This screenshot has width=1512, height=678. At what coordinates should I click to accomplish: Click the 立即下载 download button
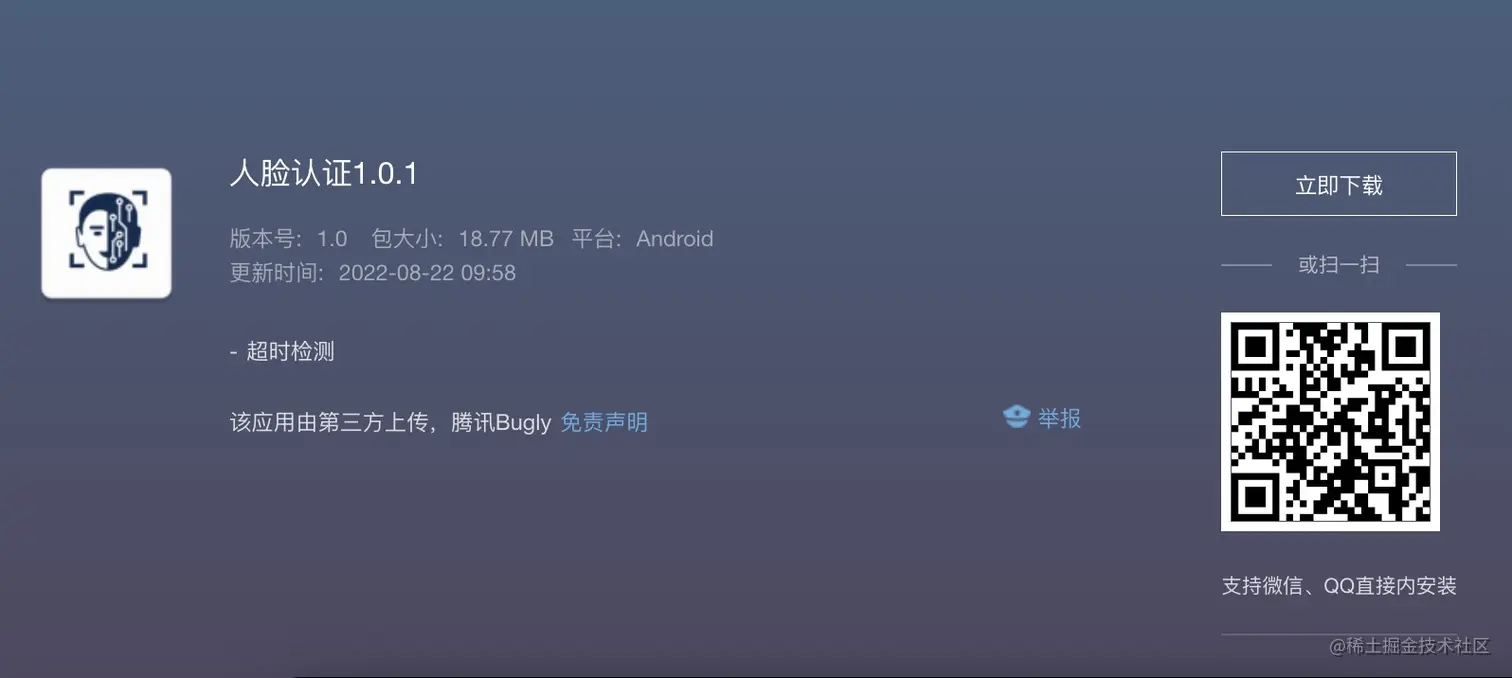(1338, 184)
